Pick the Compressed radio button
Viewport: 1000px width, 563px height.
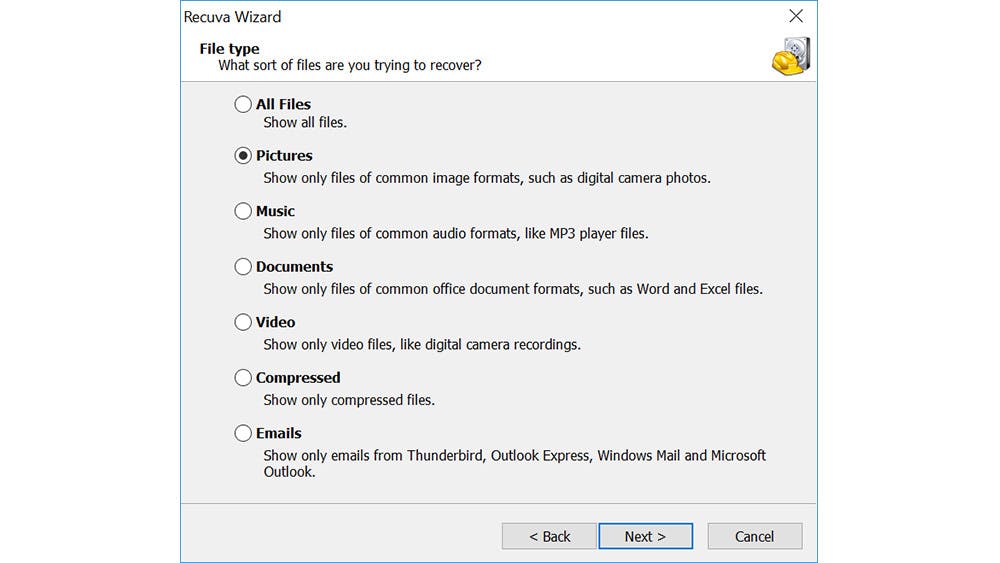click(243, 377)
